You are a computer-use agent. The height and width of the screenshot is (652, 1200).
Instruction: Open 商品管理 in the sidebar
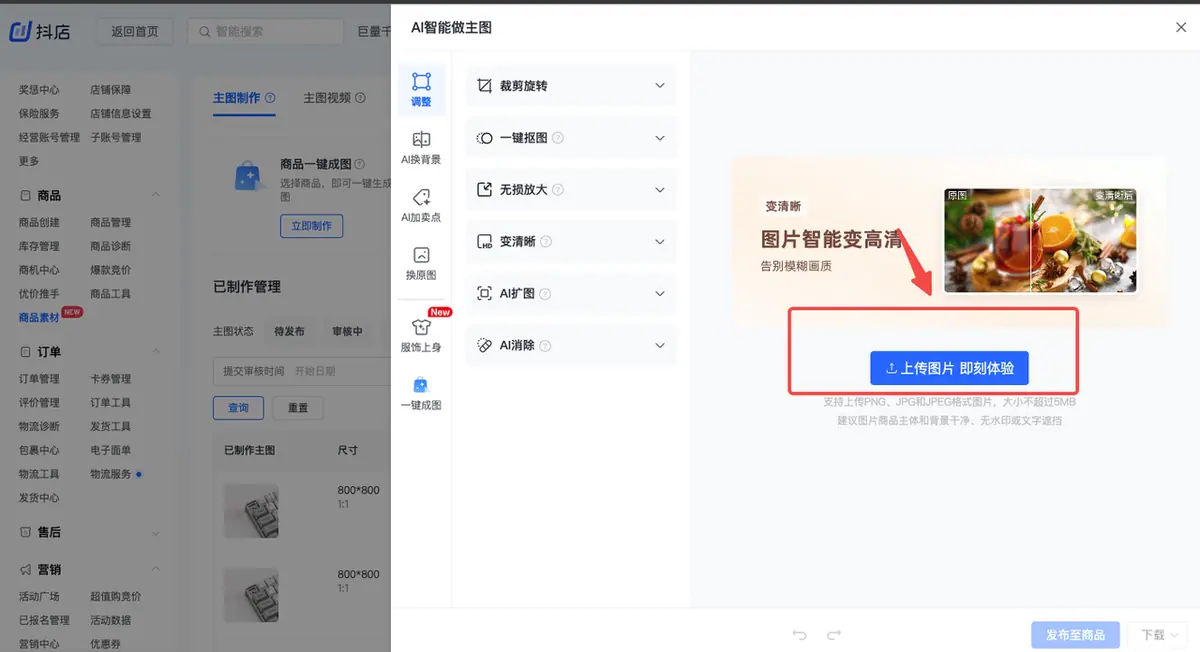click(110, 222)
